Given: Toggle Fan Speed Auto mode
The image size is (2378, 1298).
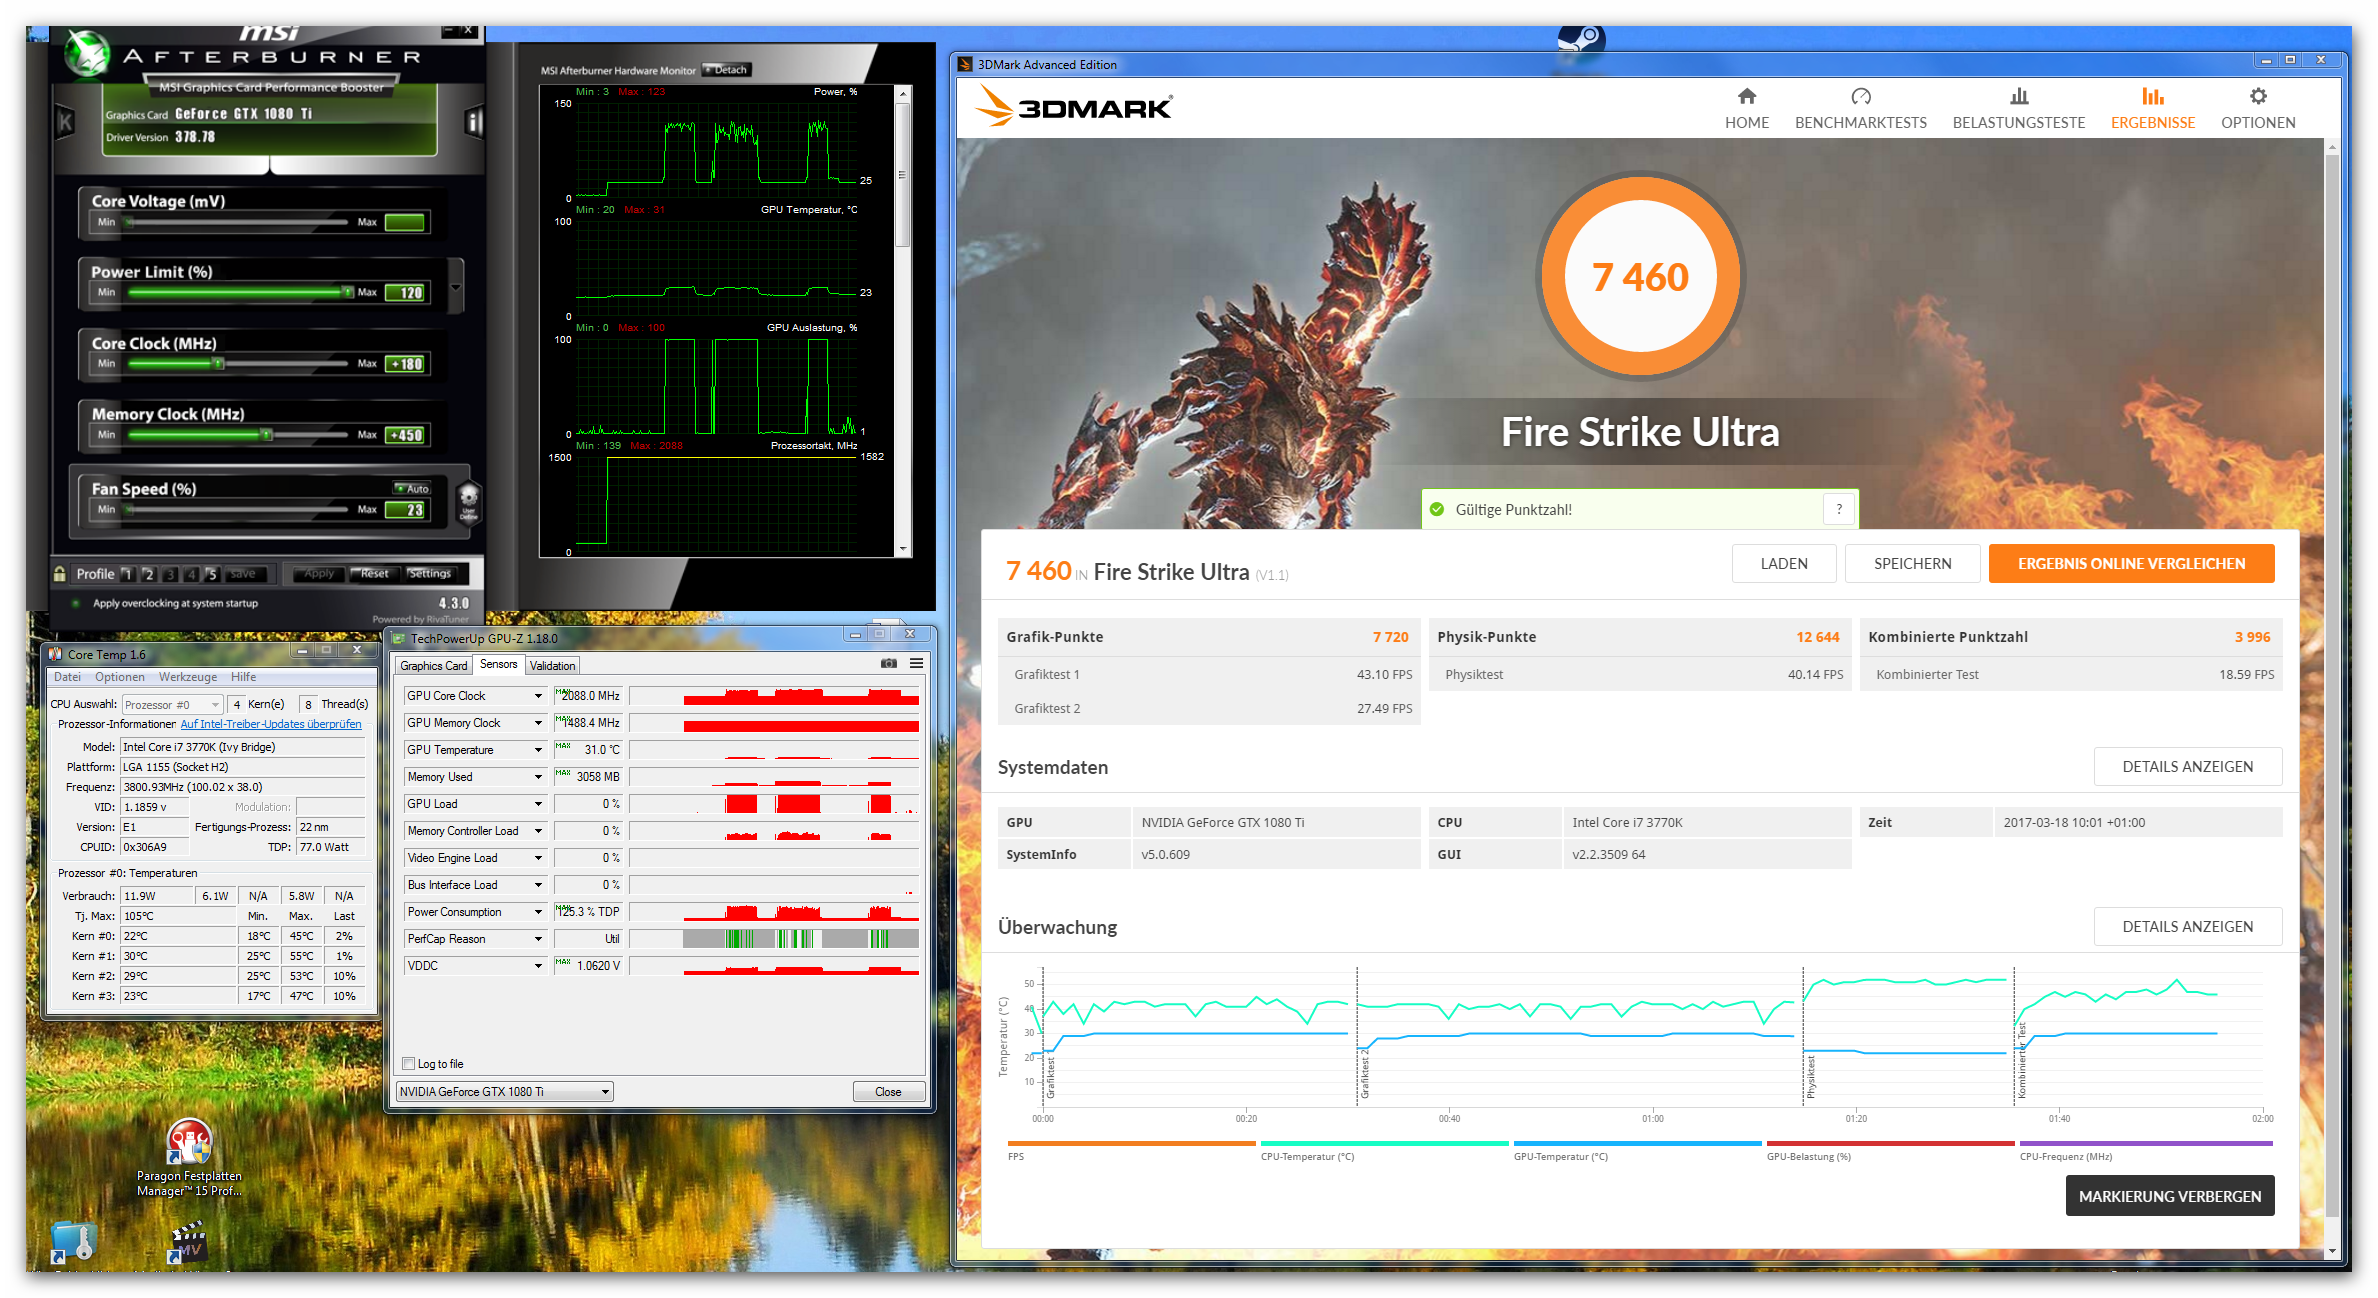Looking at the screenshot, I should coord(411,489).
